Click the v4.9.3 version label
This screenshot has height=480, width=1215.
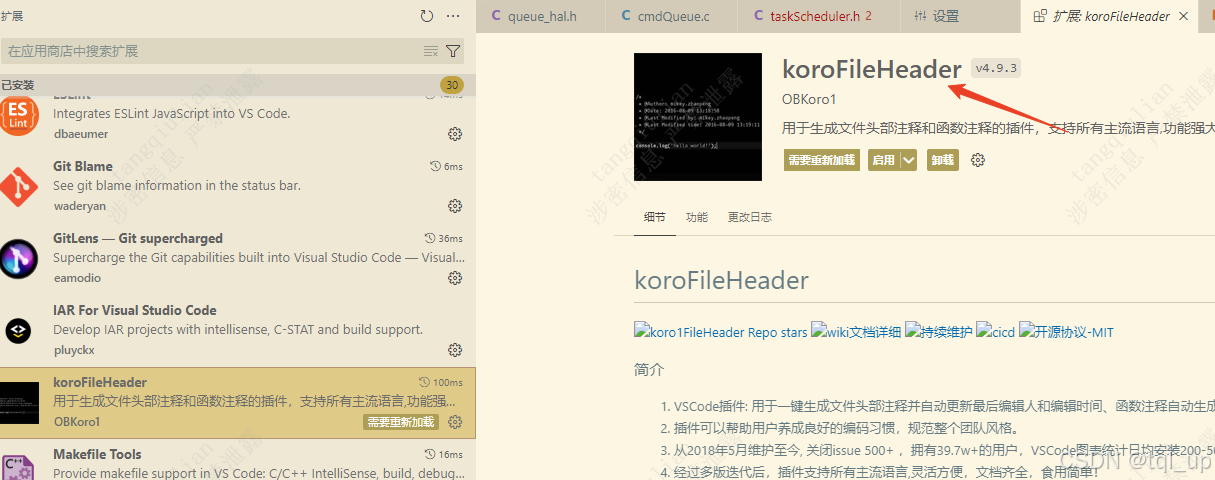click(x=995, y=68)
